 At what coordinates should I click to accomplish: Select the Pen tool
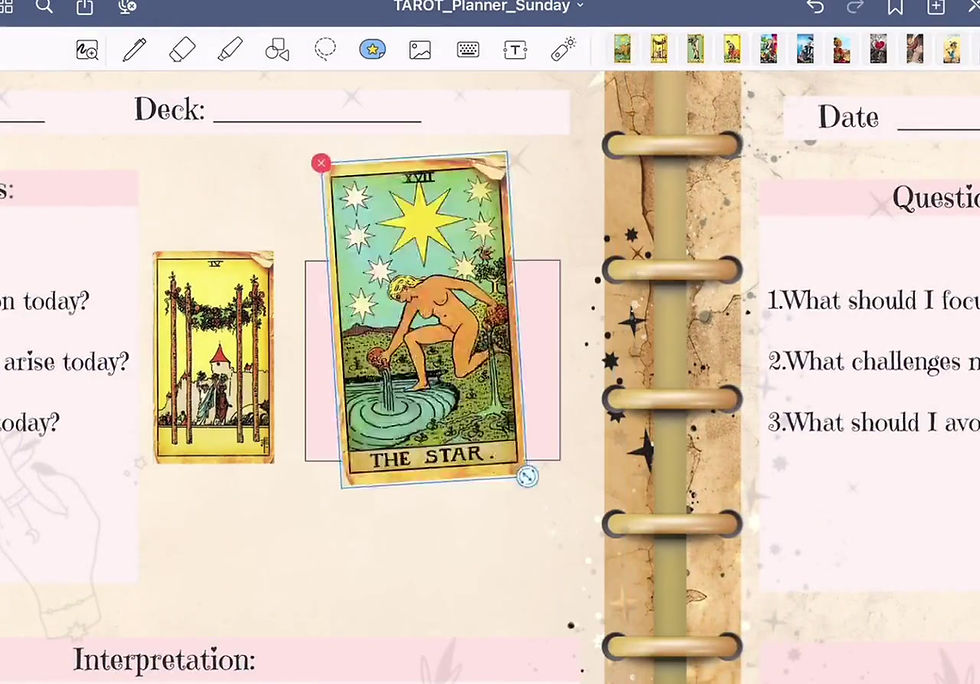[x=134, y=49]
